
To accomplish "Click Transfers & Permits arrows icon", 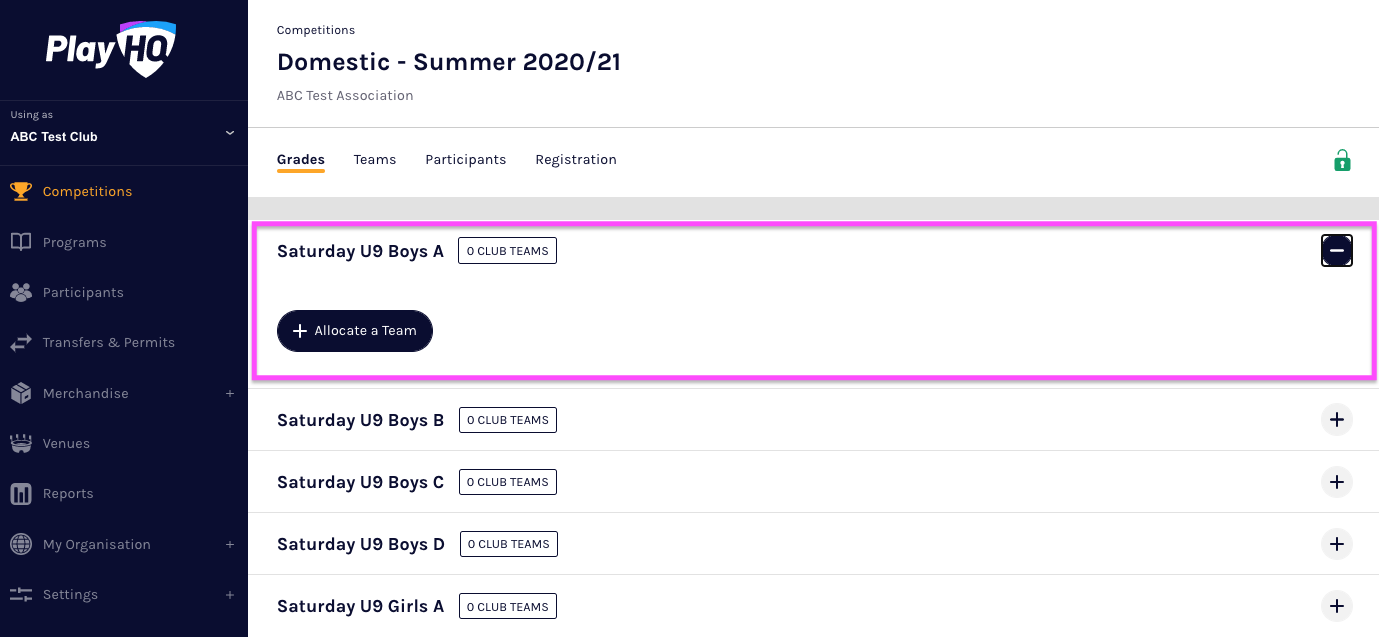I will (x=21, y=343).
